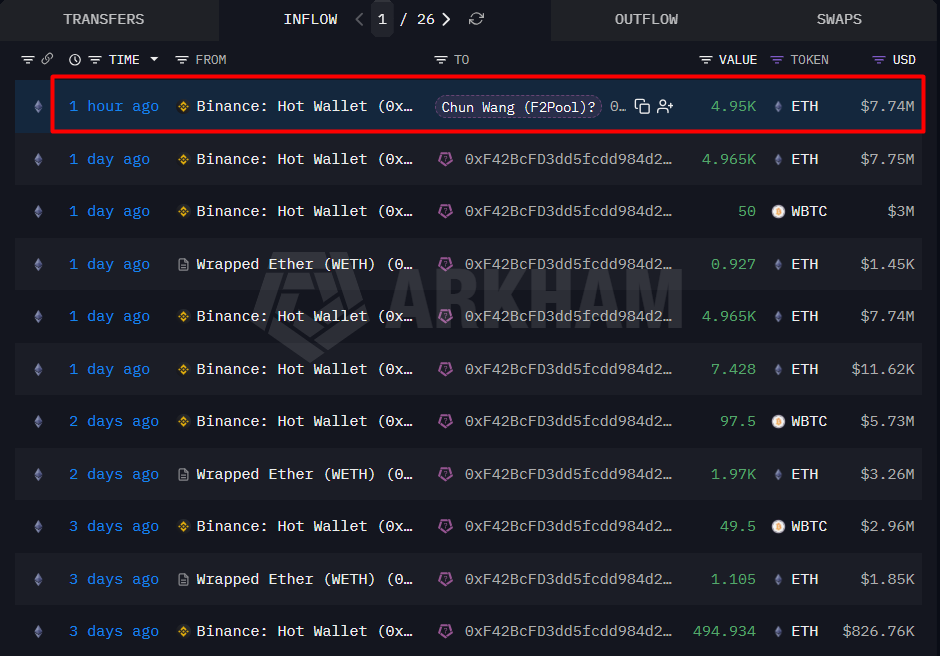
Task: Filter by the TOKEN column
Action: tap(777, 59)
